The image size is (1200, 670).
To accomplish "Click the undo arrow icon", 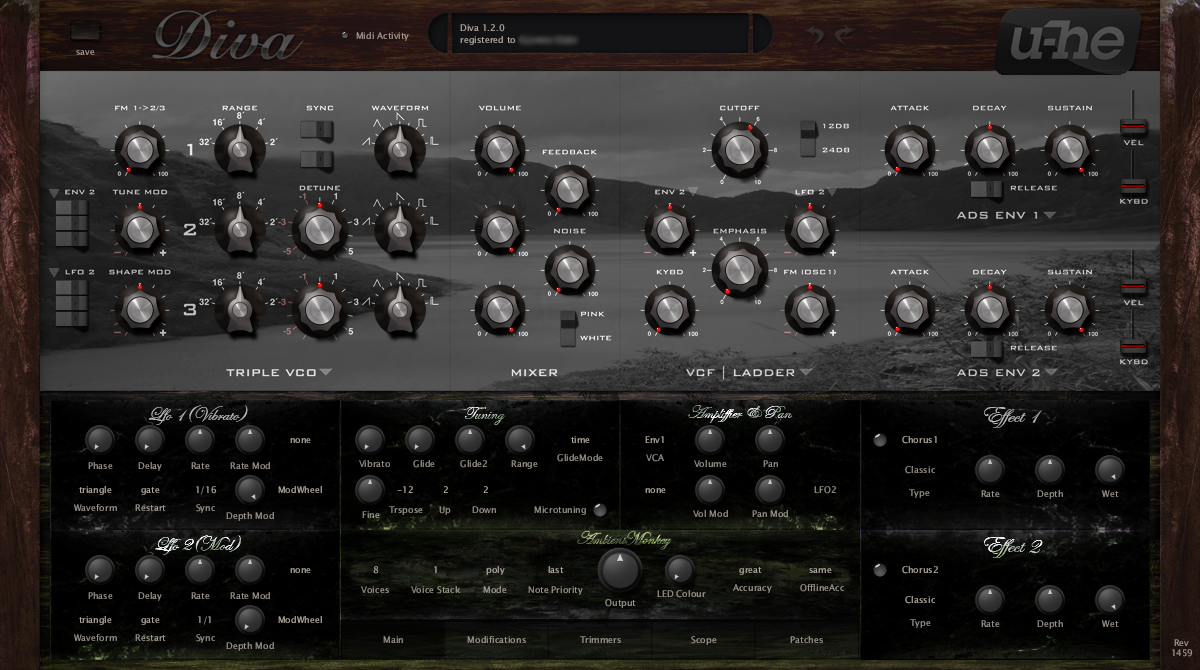I will pos(816,35).
